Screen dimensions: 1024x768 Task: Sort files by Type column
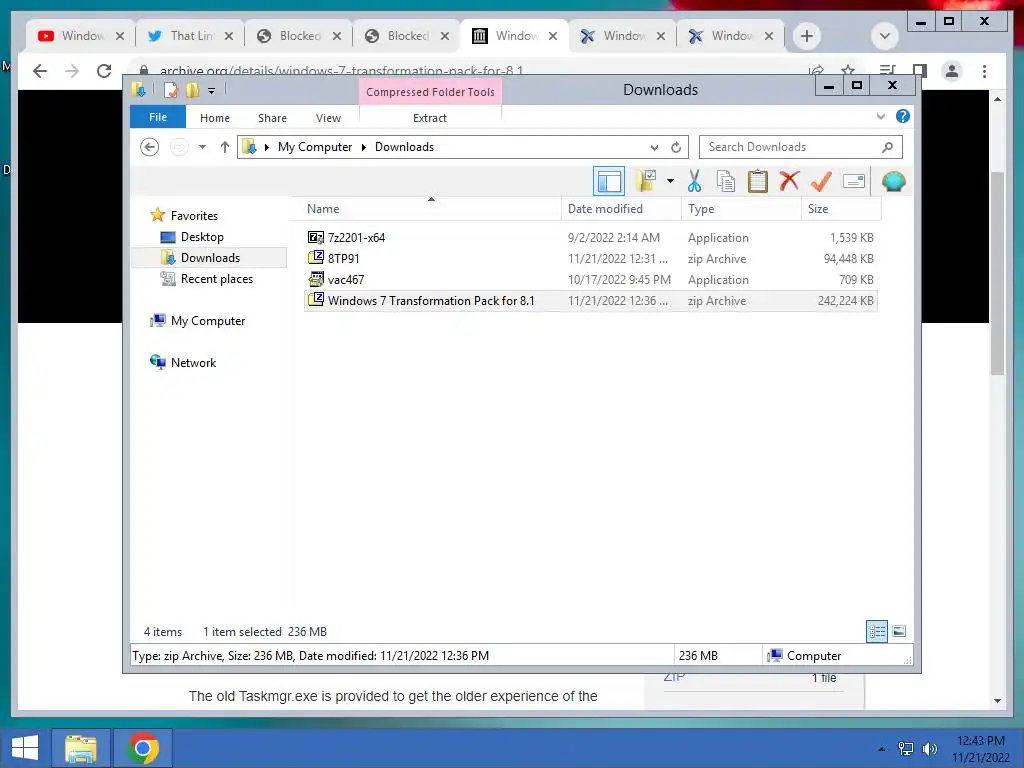tap(741, 209)
